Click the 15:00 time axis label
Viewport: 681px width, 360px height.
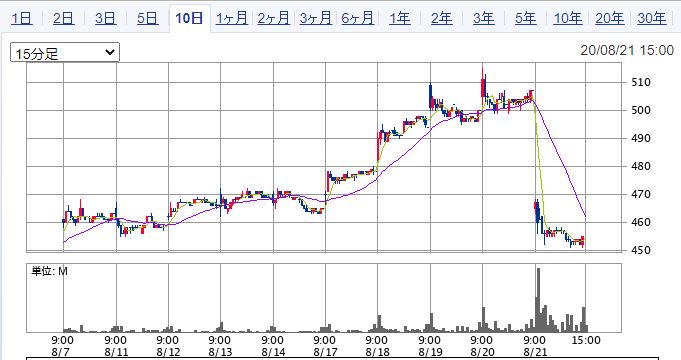pyautogui.click(x=586, y=340)
